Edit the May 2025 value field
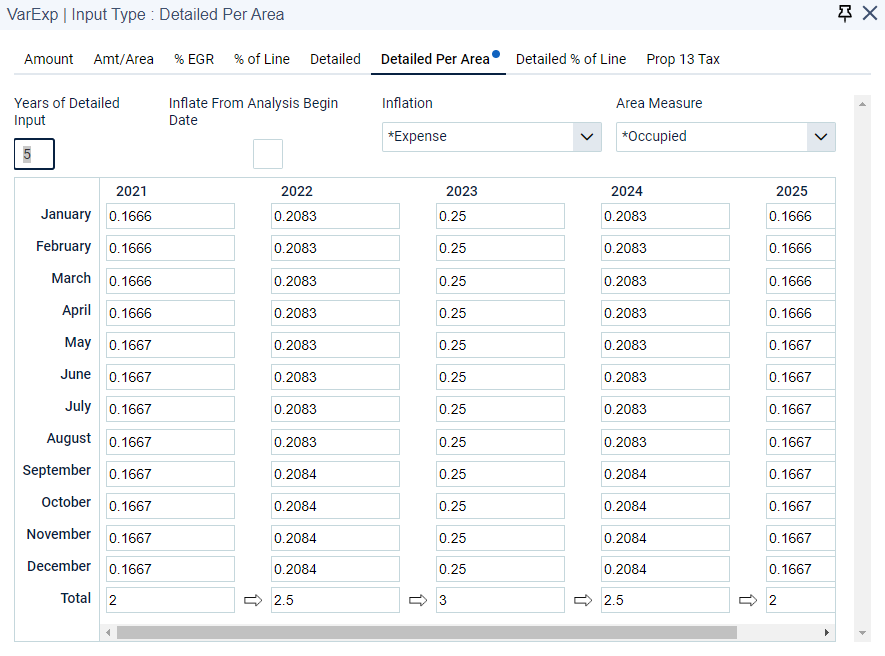885x656 pixels. click(x=800, y=345)
